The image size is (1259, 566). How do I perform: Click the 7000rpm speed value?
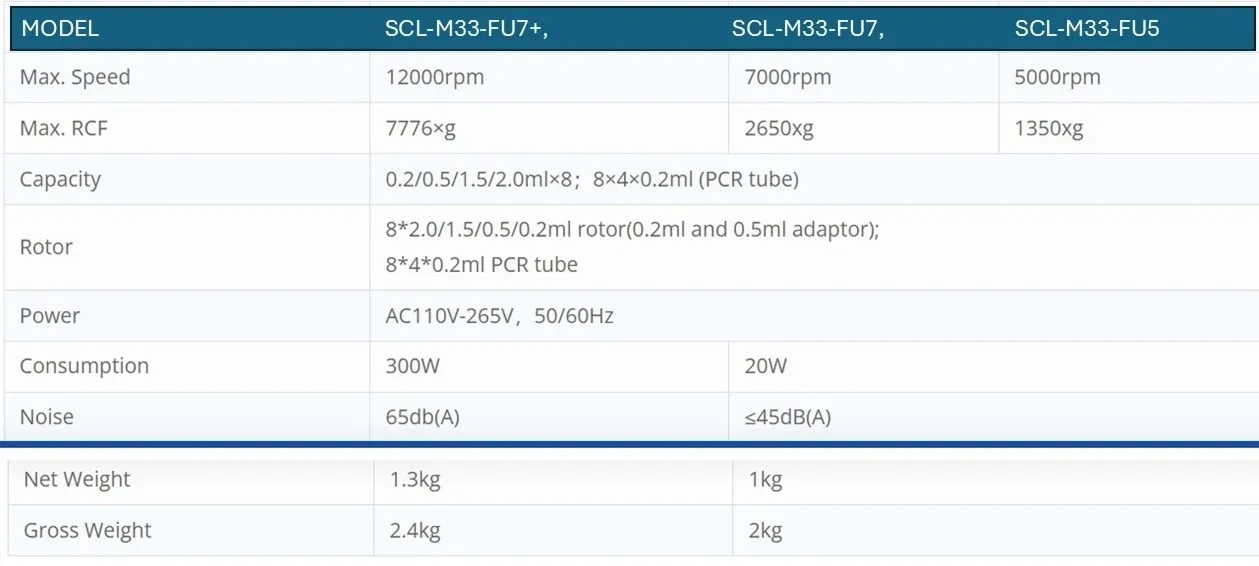click(788, 77)
